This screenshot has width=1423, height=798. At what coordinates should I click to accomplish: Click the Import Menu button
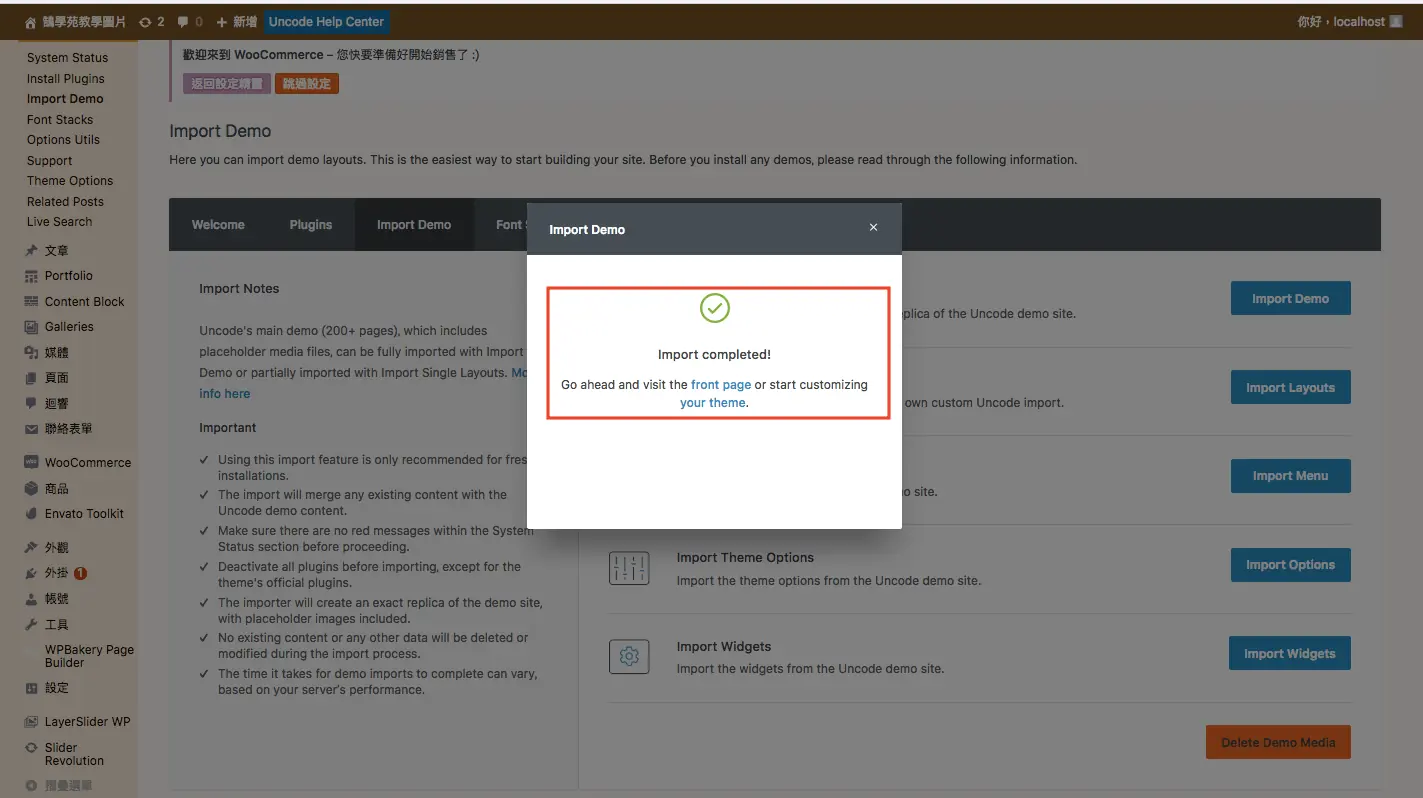coord(1290,476)
